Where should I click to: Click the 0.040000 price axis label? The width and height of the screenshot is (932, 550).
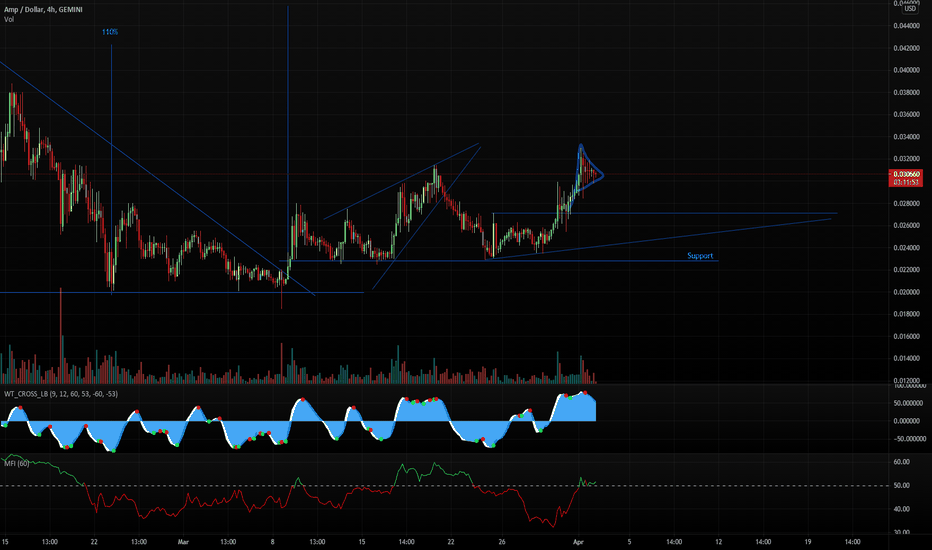[x=906, y=70]
